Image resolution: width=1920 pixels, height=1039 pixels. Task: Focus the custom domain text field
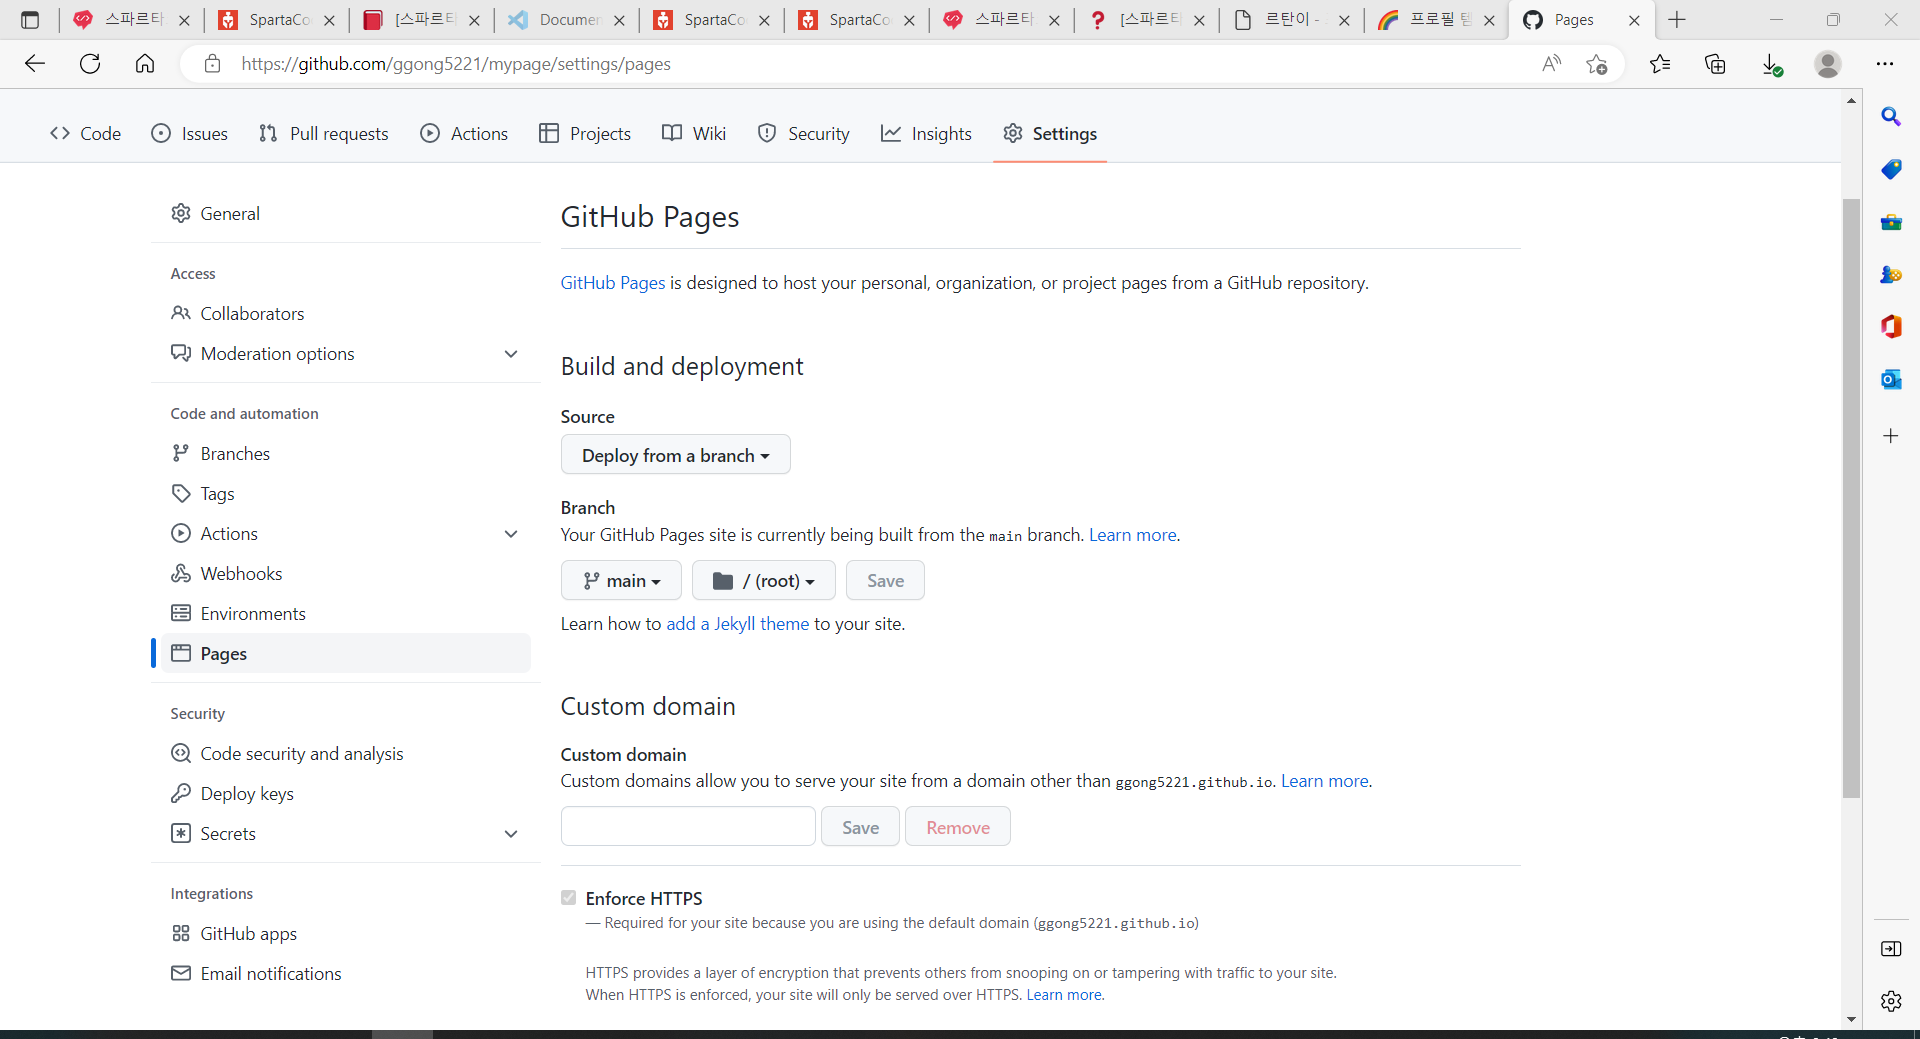click(x=688, y=827)
